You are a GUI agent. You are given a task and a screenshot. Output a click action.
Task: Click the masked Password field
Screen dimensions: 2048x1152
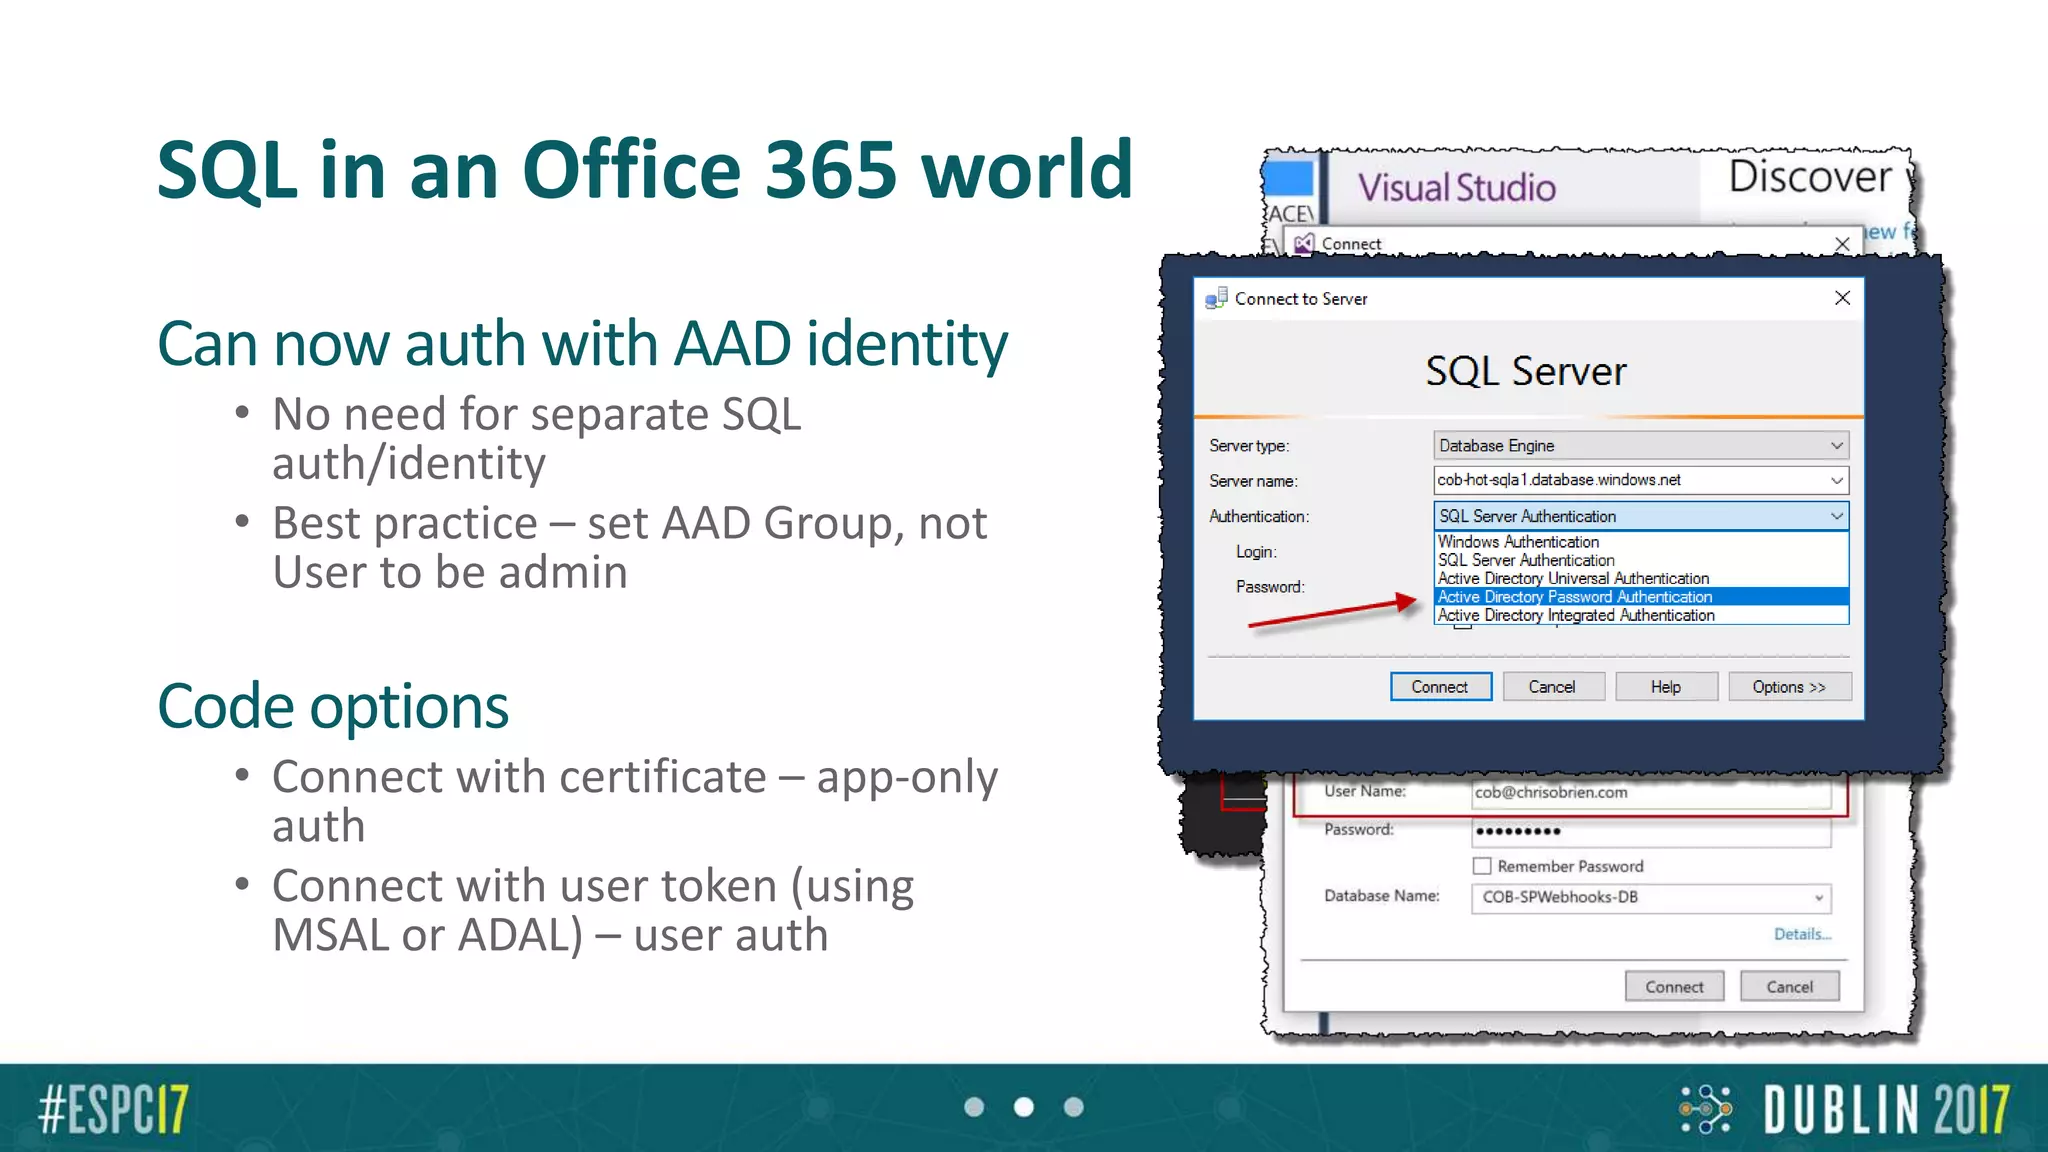[x=1651, y=831]
